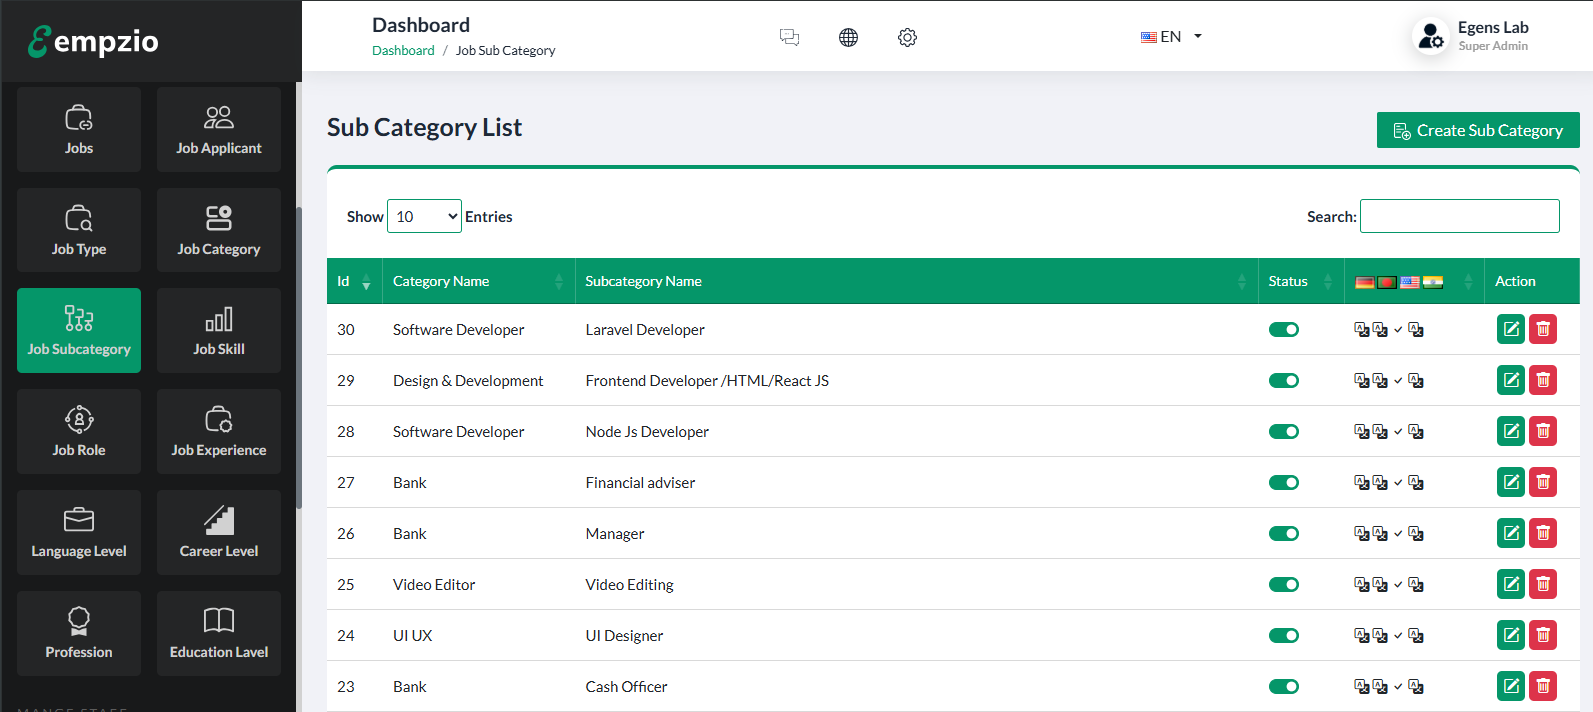This screenshot has width=1593, height=712.
Task: Open the Show entries dropdown
Action: (x=424, y=216)
